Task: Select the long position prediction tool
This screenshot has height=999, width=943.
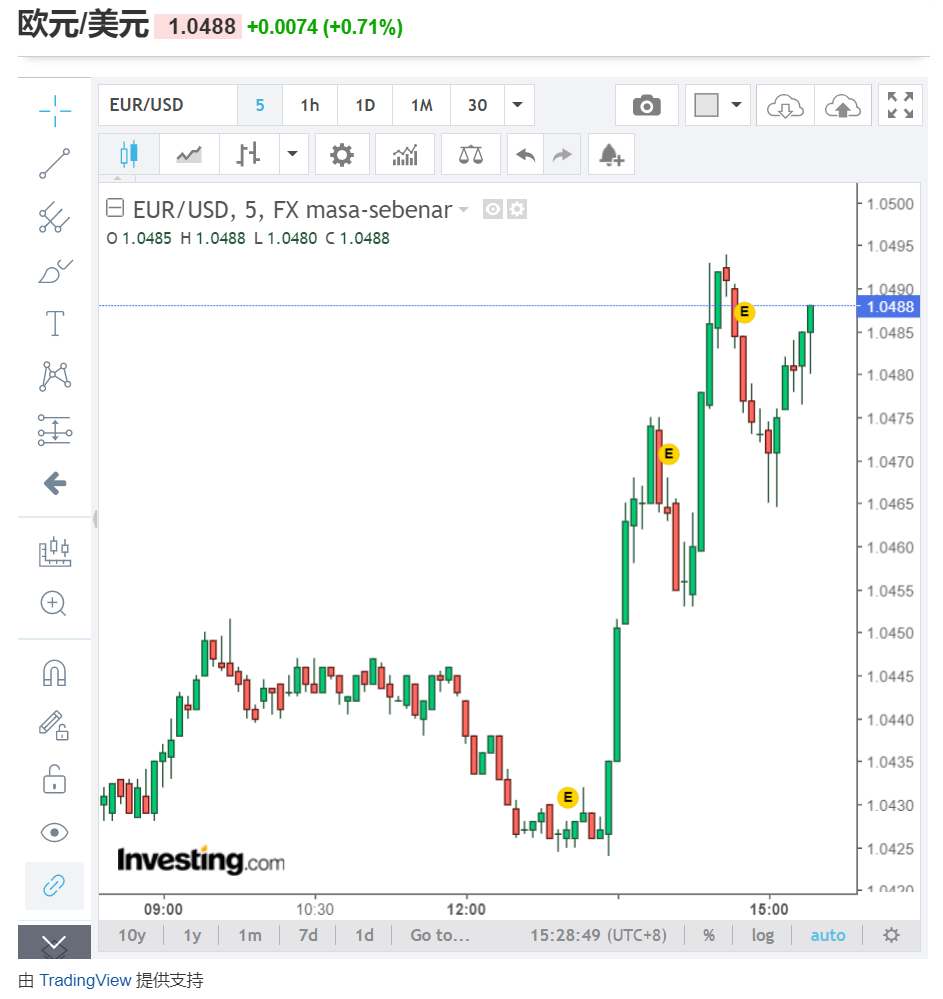Action: click(55, 430)
